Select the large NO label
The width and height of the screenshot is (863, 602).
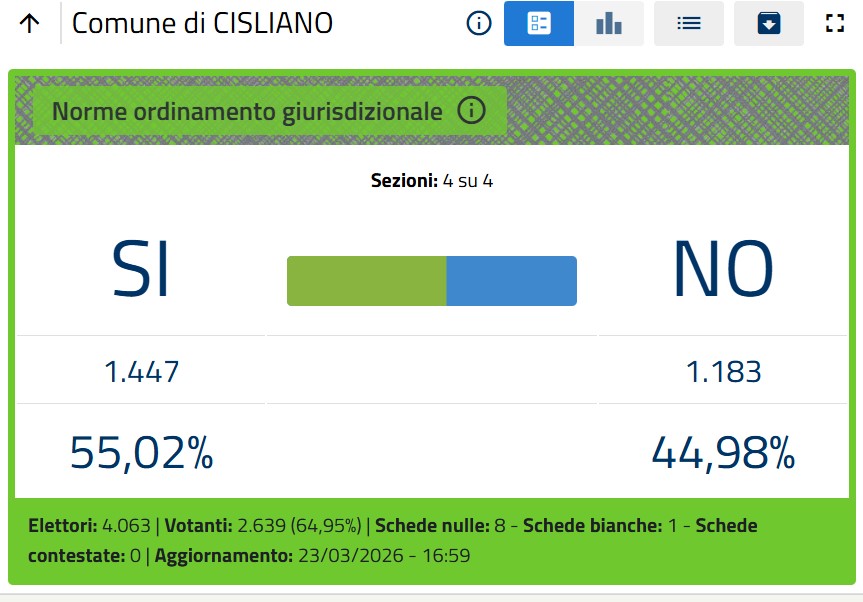[x=723, y=270]
